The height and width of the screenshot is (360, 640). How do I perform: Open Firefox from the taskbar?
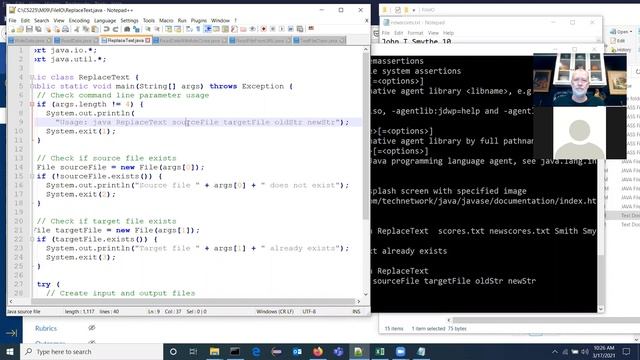(x=318, y=351)
